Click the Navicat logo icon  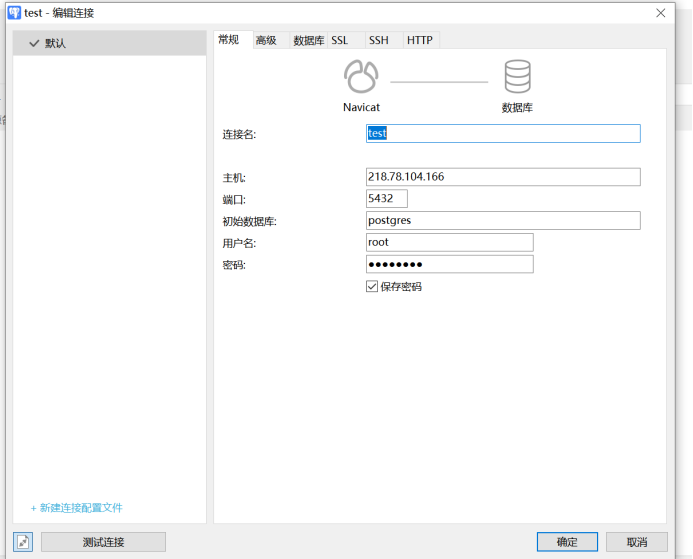[x=361, y=77]
